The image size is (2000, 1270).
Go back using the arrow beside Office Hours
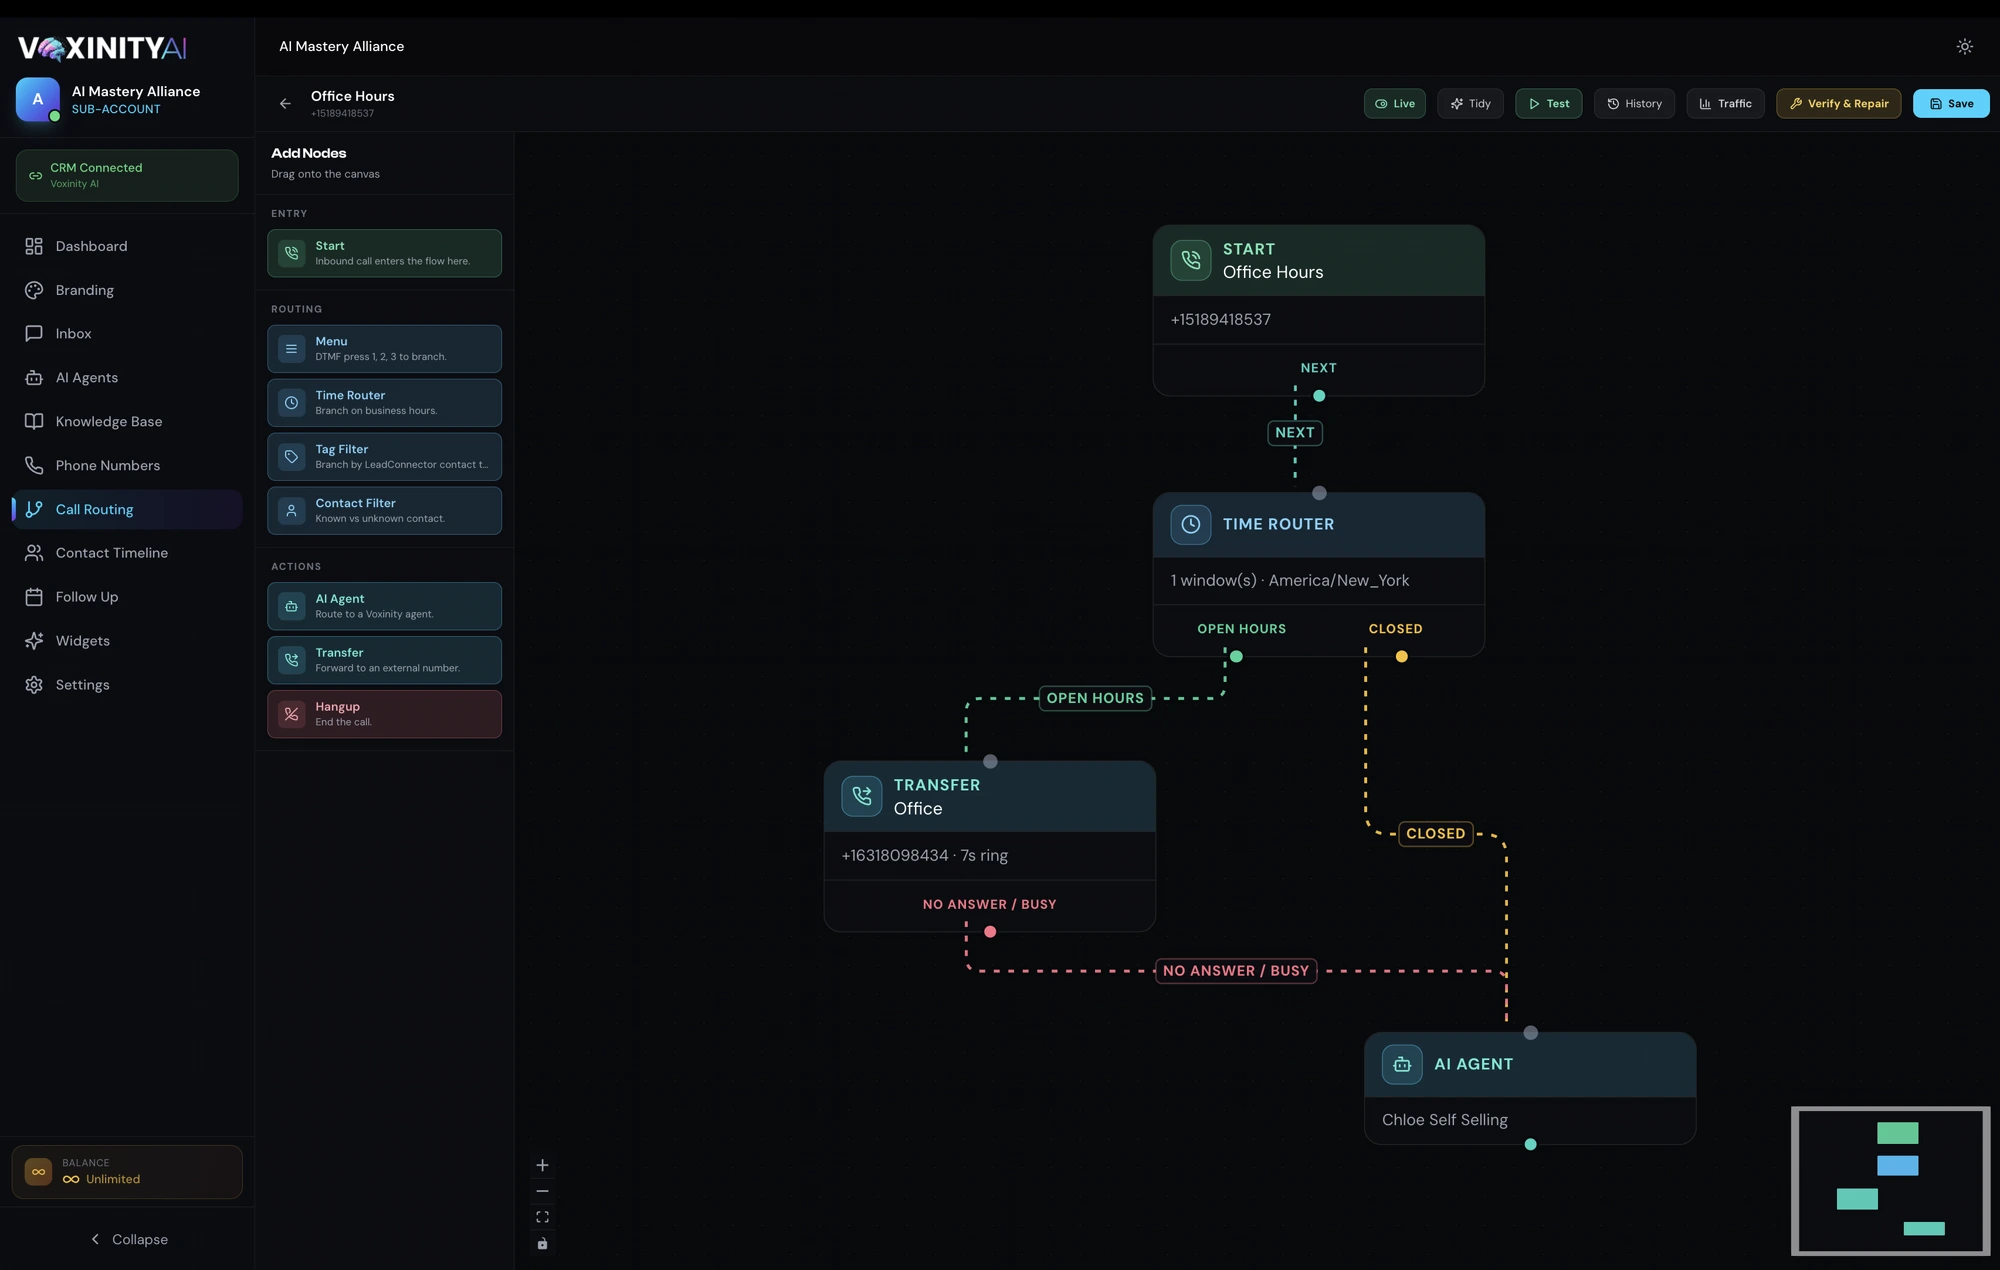click(285, 104)
